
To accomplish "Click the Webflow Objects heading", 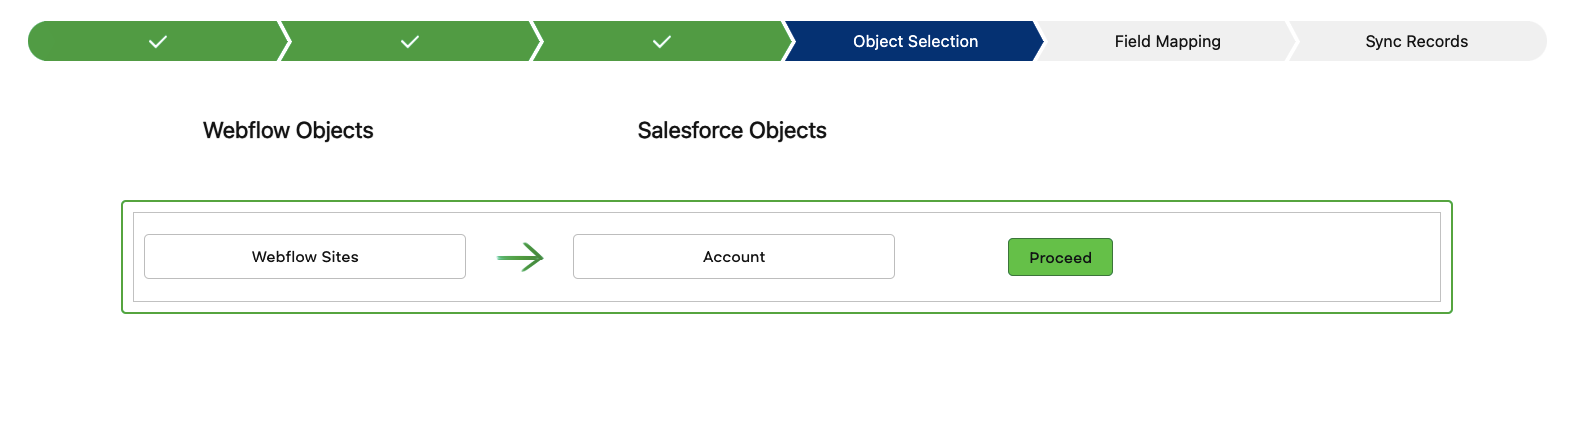I will pyautogui.click(x=288, y=130).
